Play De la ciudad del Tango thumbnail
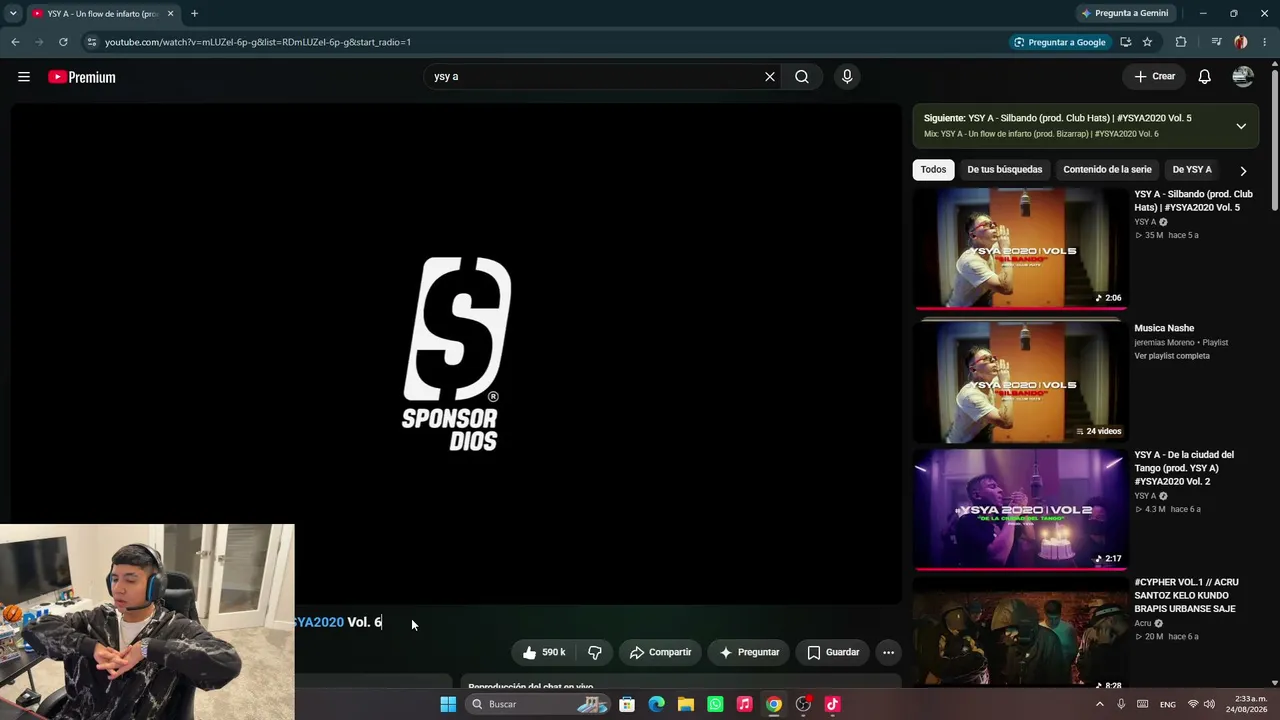The image size is (1280, 720). coord(1020,509)
